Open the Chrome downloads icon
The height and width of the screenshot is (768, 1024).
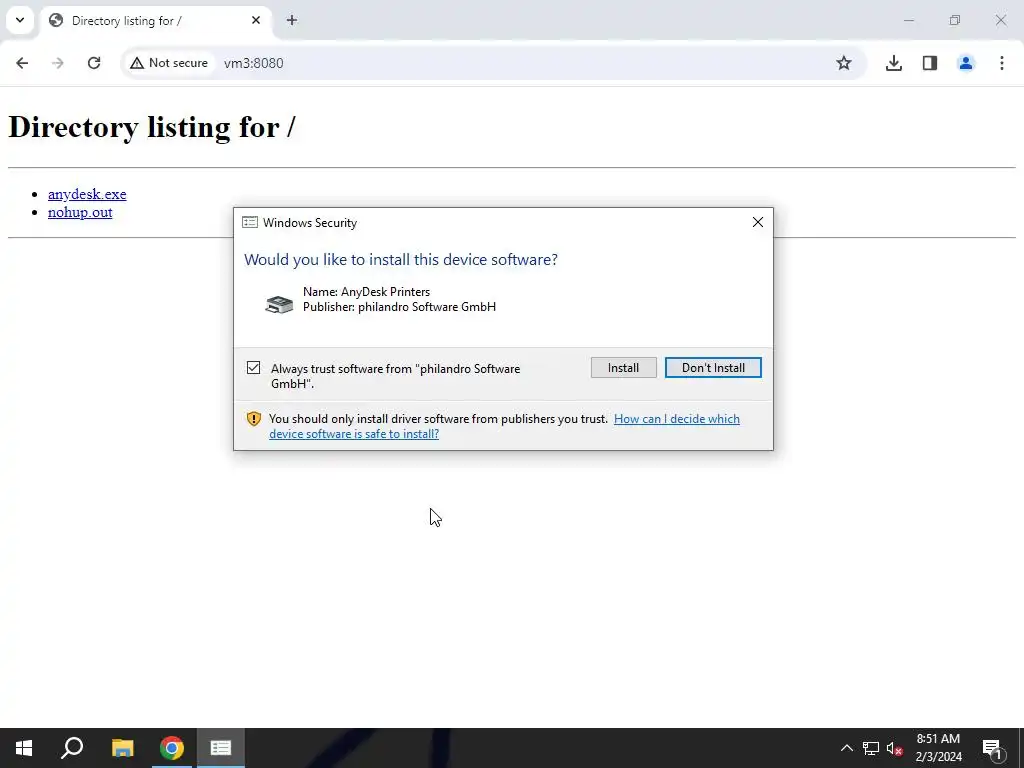click(894, 63)
